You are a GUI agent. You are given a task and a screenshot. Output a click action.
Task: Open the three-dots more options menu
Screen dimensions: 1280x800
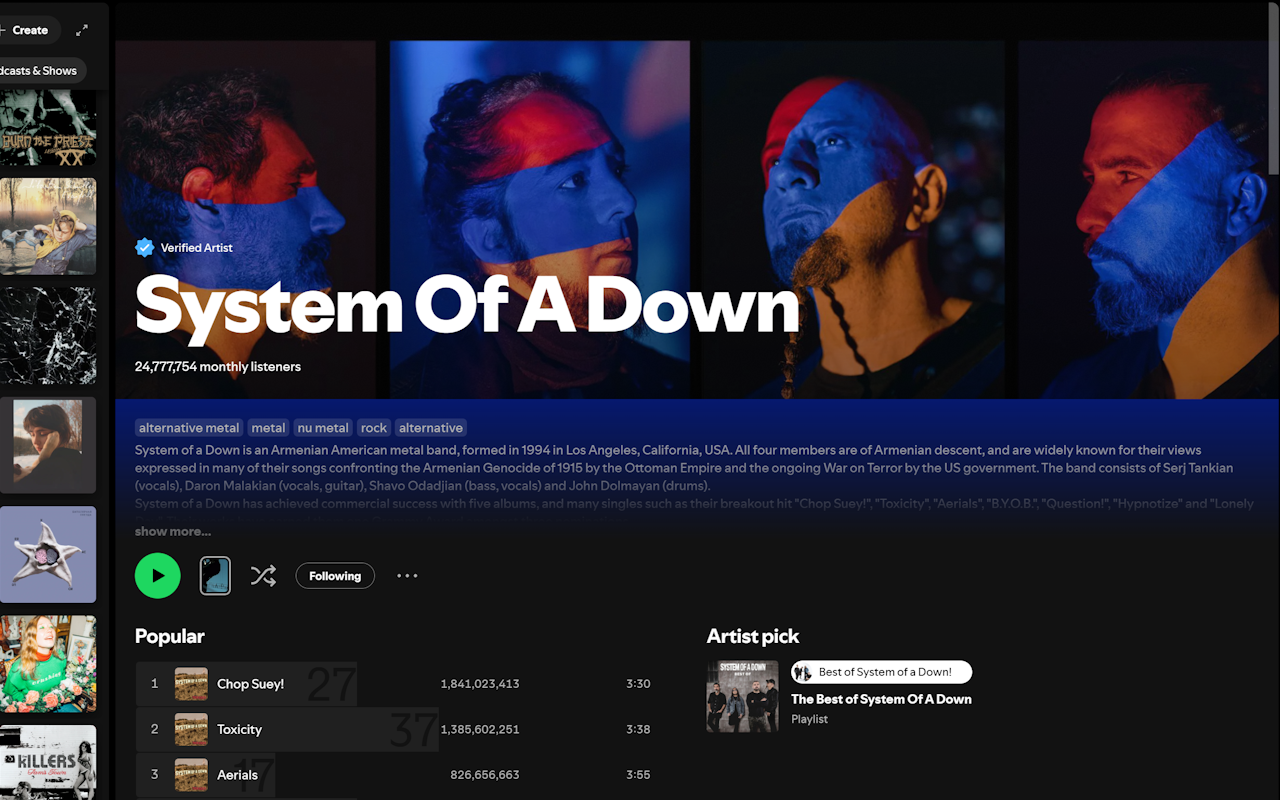pos(407,576)
